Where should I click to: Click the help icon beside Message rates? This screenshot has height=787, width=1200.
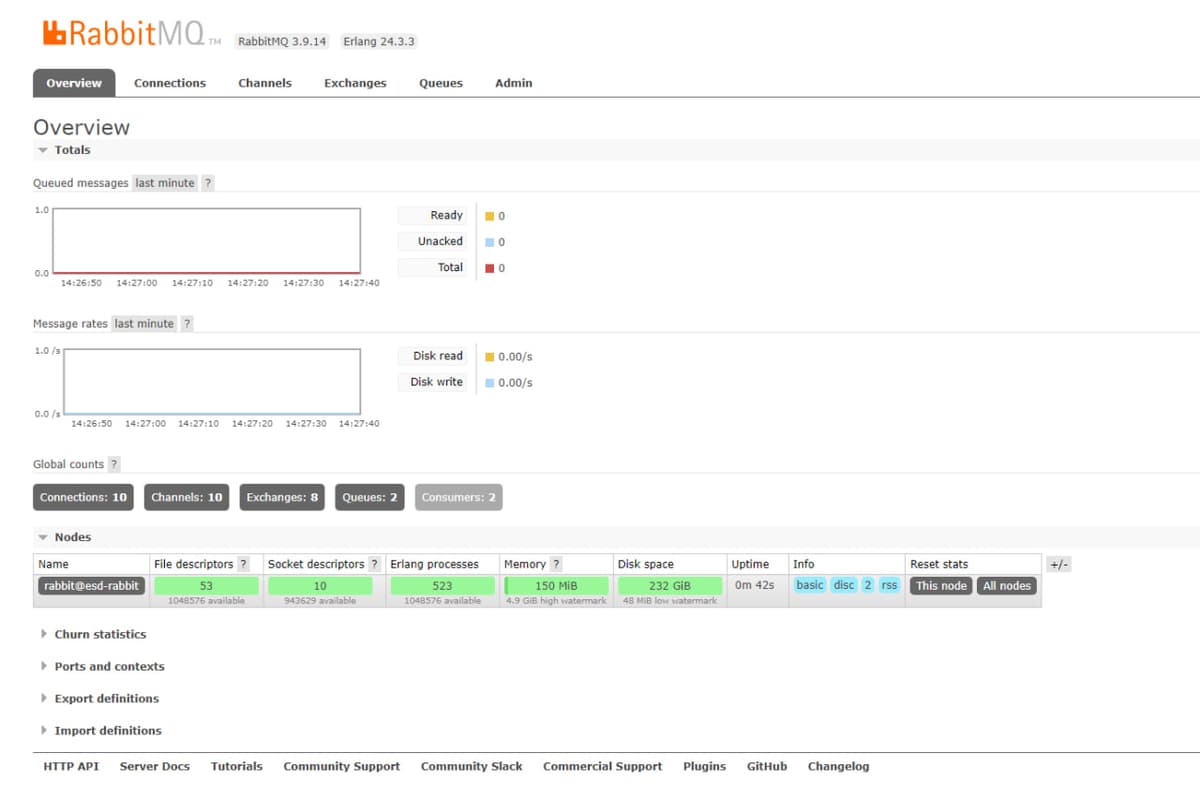point(187,324)
